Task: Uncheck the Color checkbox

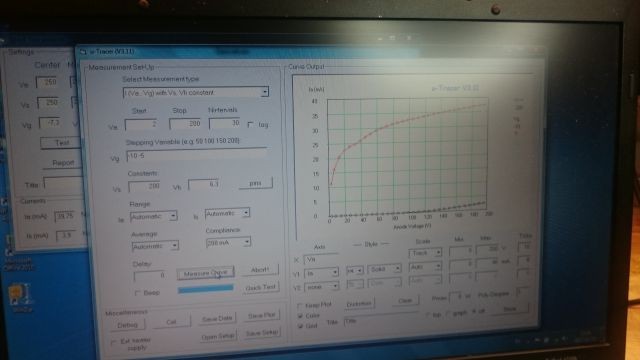Action: [x=300, y=316]
